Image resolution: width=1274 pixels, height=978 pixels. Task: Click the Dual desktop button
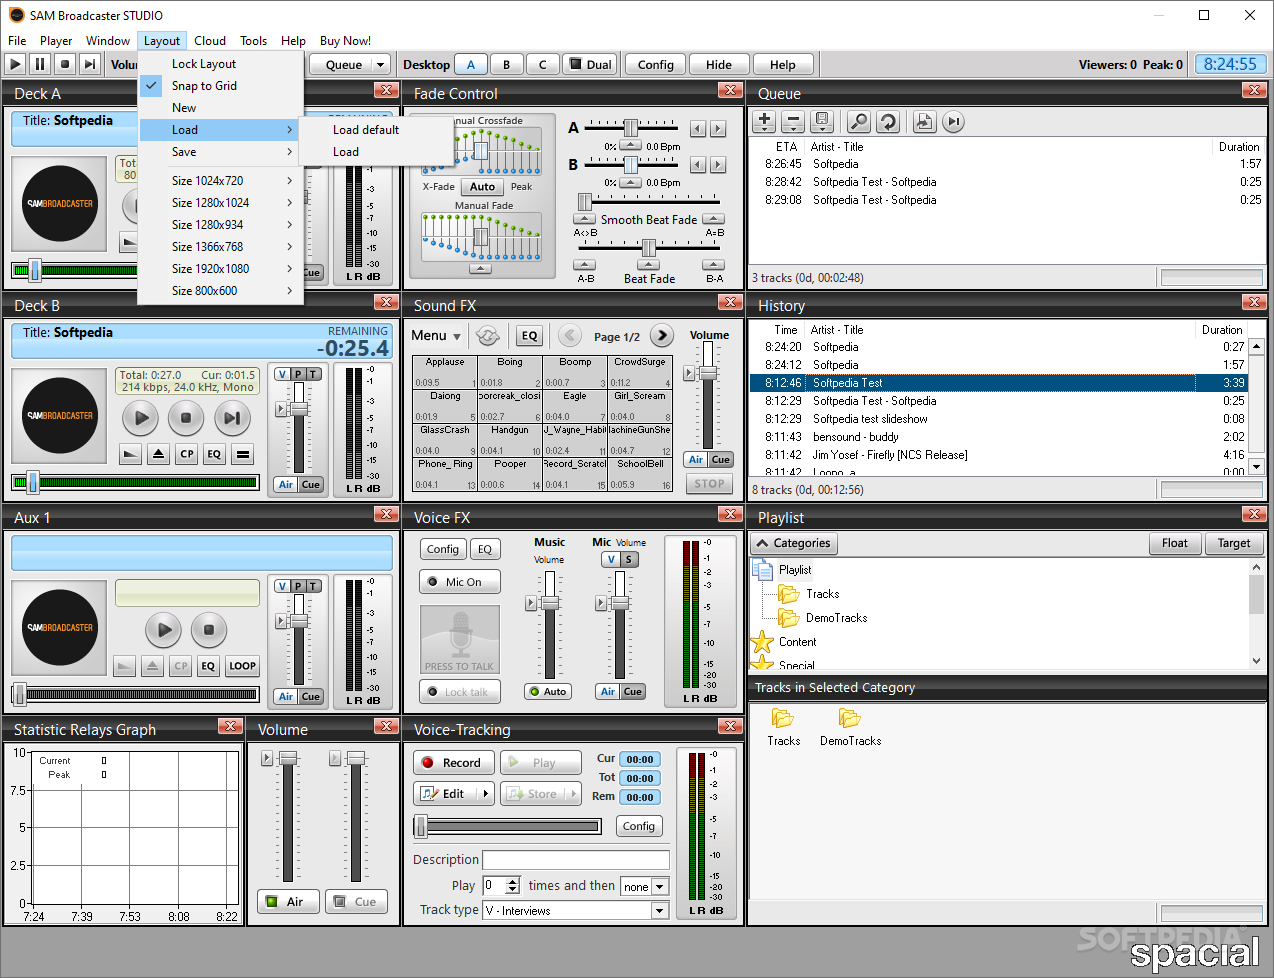(589, 65)
